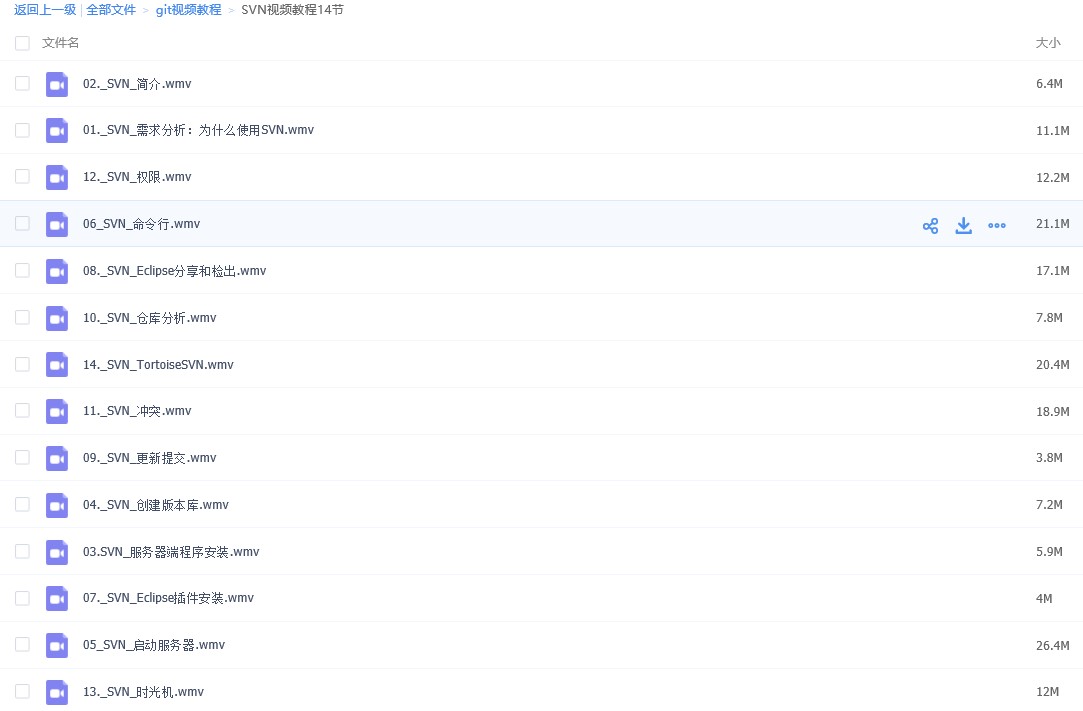Open file 02._SVN_简介.wmv
The width and height of the screenshot is (1083, 711).
pyautogui.click(x=137, y=84)
